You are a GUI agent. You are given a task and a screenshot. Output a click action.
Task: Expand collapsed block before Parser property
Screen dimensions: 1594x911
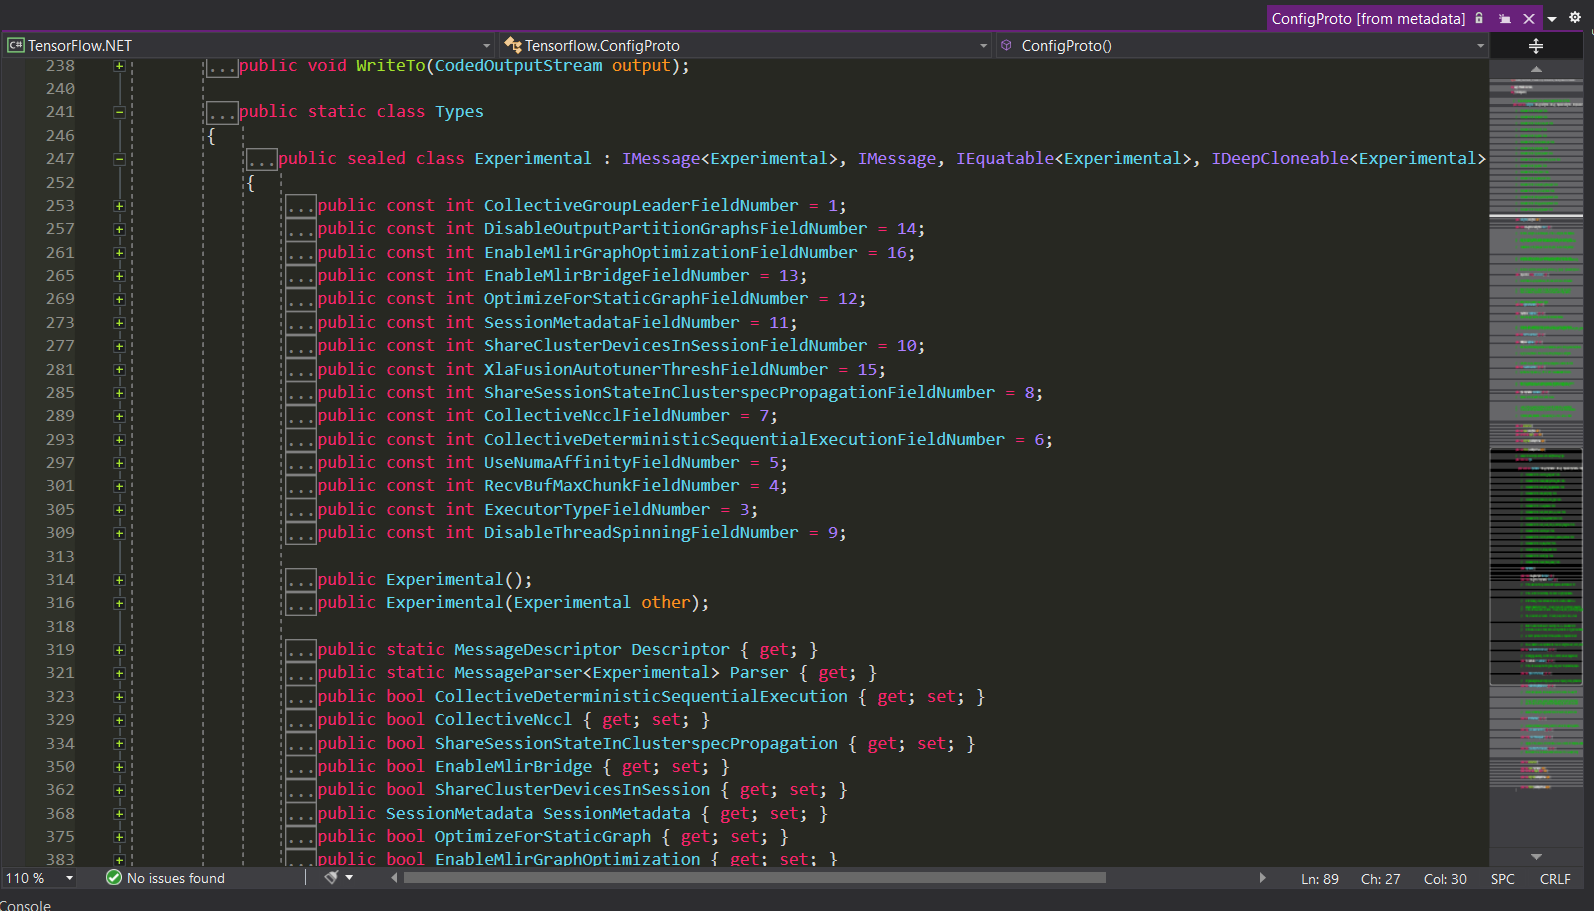coord(300,673)
